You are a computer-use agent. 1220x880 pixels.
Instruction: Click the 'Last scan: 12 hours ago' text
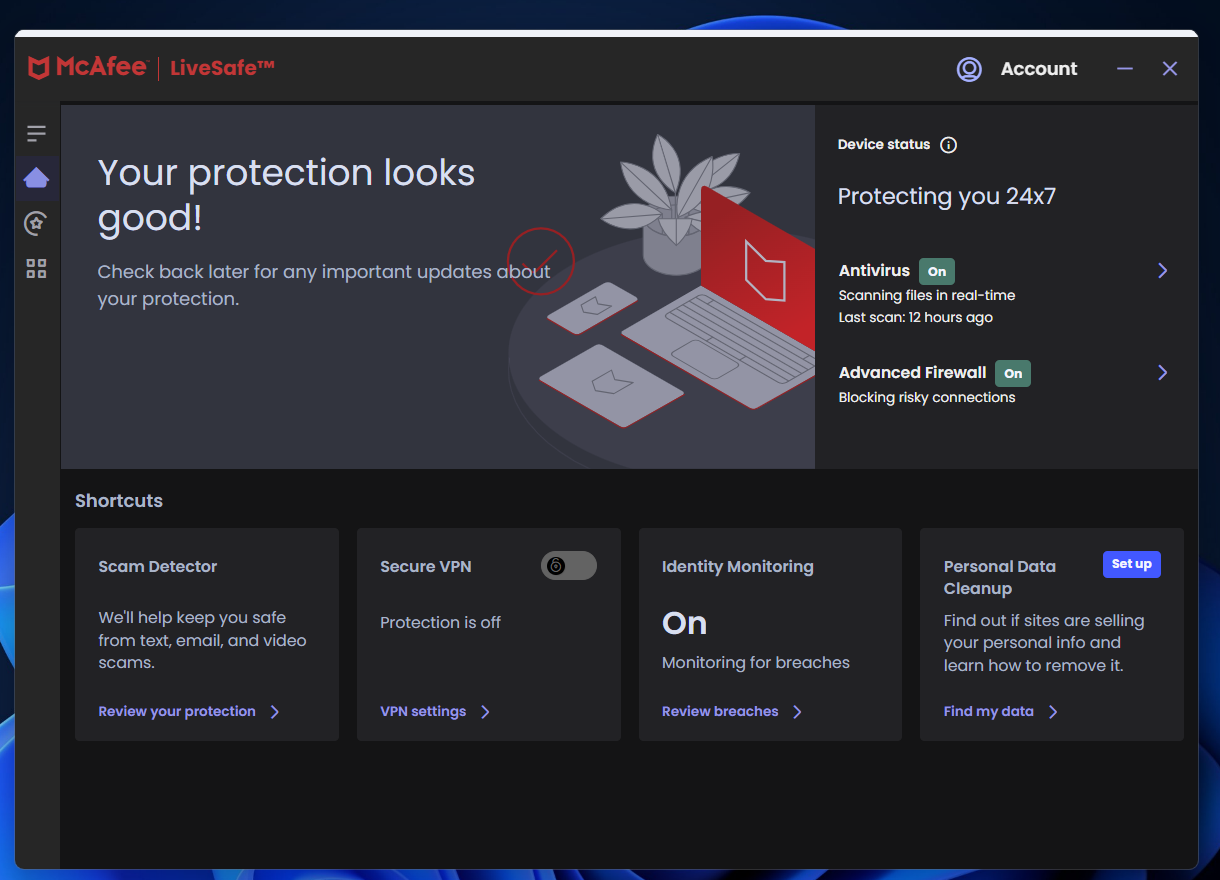tap(916, 318)
